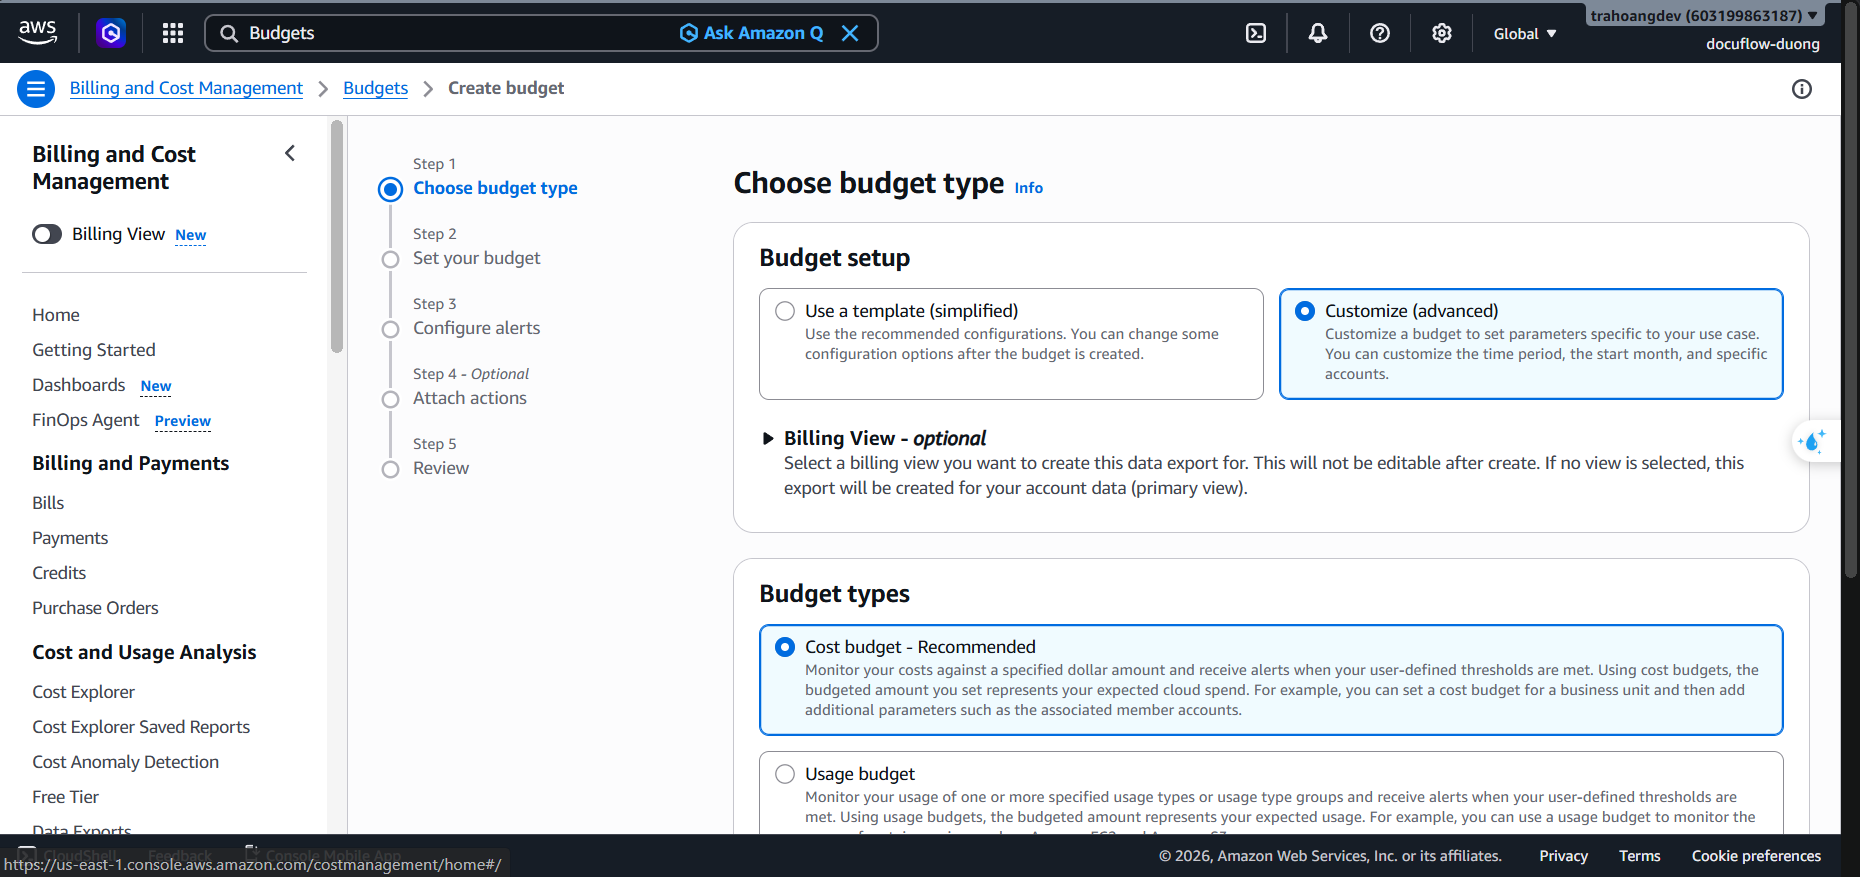Image resolution: width=1860 pixels, height=877 pixels.
Task: Open Free Tier in the sidebar
Action: [x=65, y=797]
